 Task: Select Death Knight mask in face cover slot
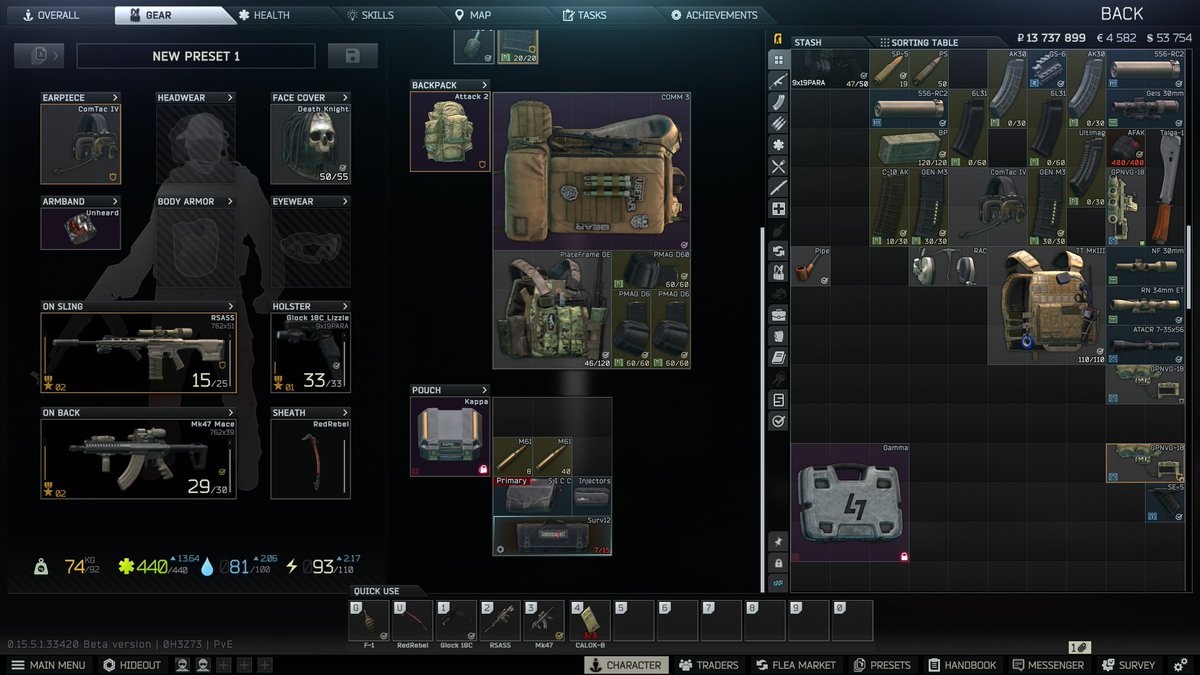click(311, 143)
